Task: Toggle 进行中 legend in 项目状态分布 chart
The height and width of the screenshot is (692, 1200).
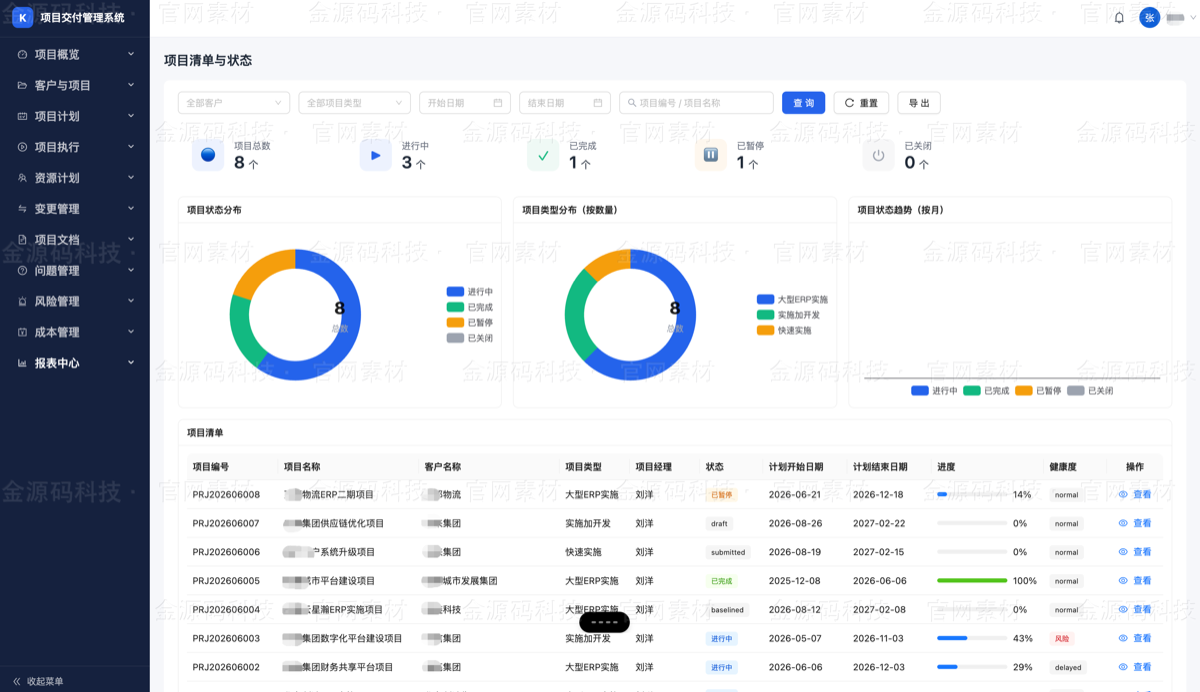Action: [x=469, y=292]
